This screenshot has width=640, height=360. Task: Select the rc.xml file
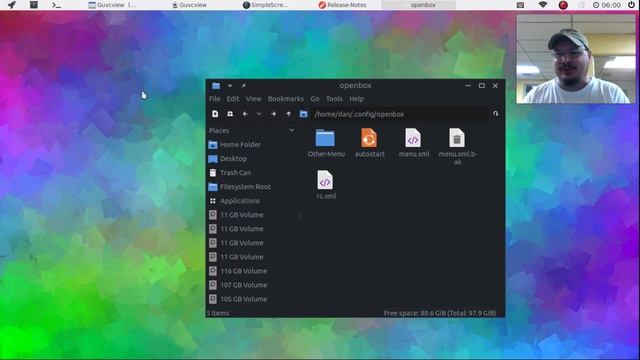326,185
